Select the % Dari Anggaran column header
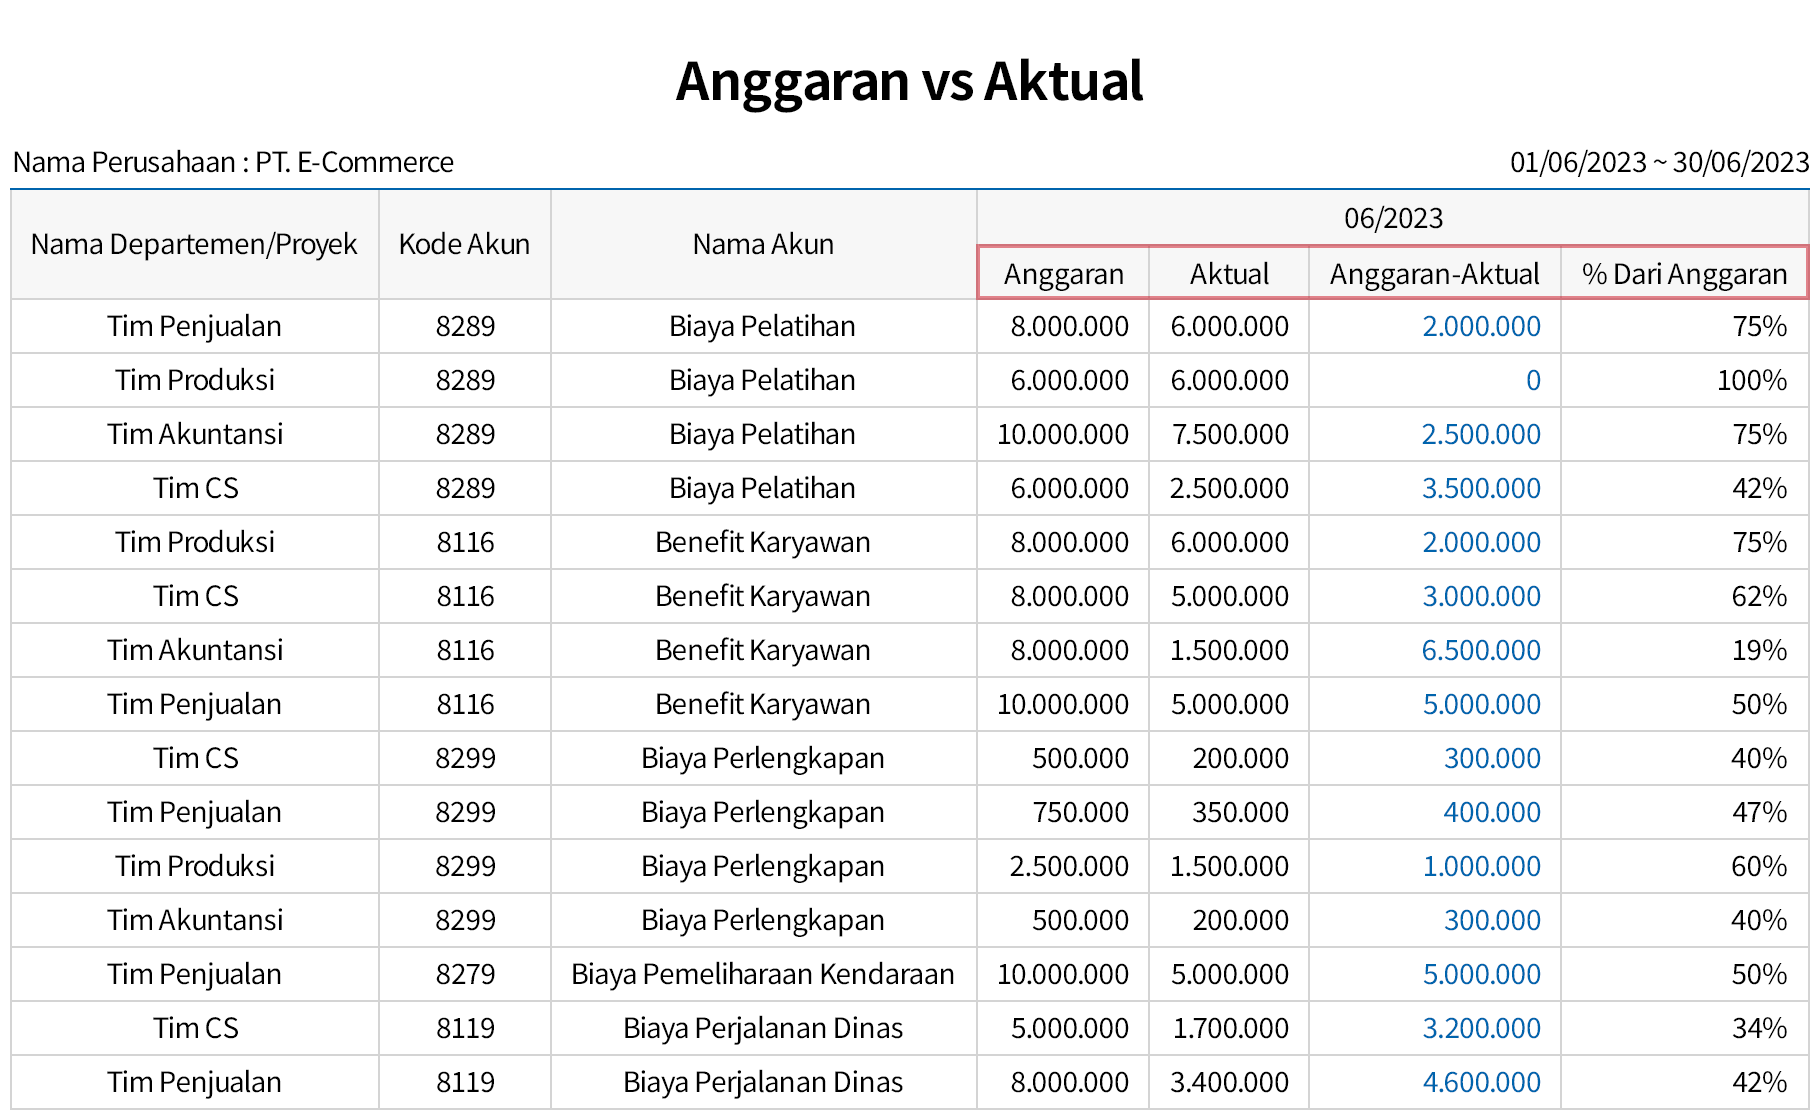Image resolution: width=1820 pixels, height=1120 pixels. pos(1684,274)
